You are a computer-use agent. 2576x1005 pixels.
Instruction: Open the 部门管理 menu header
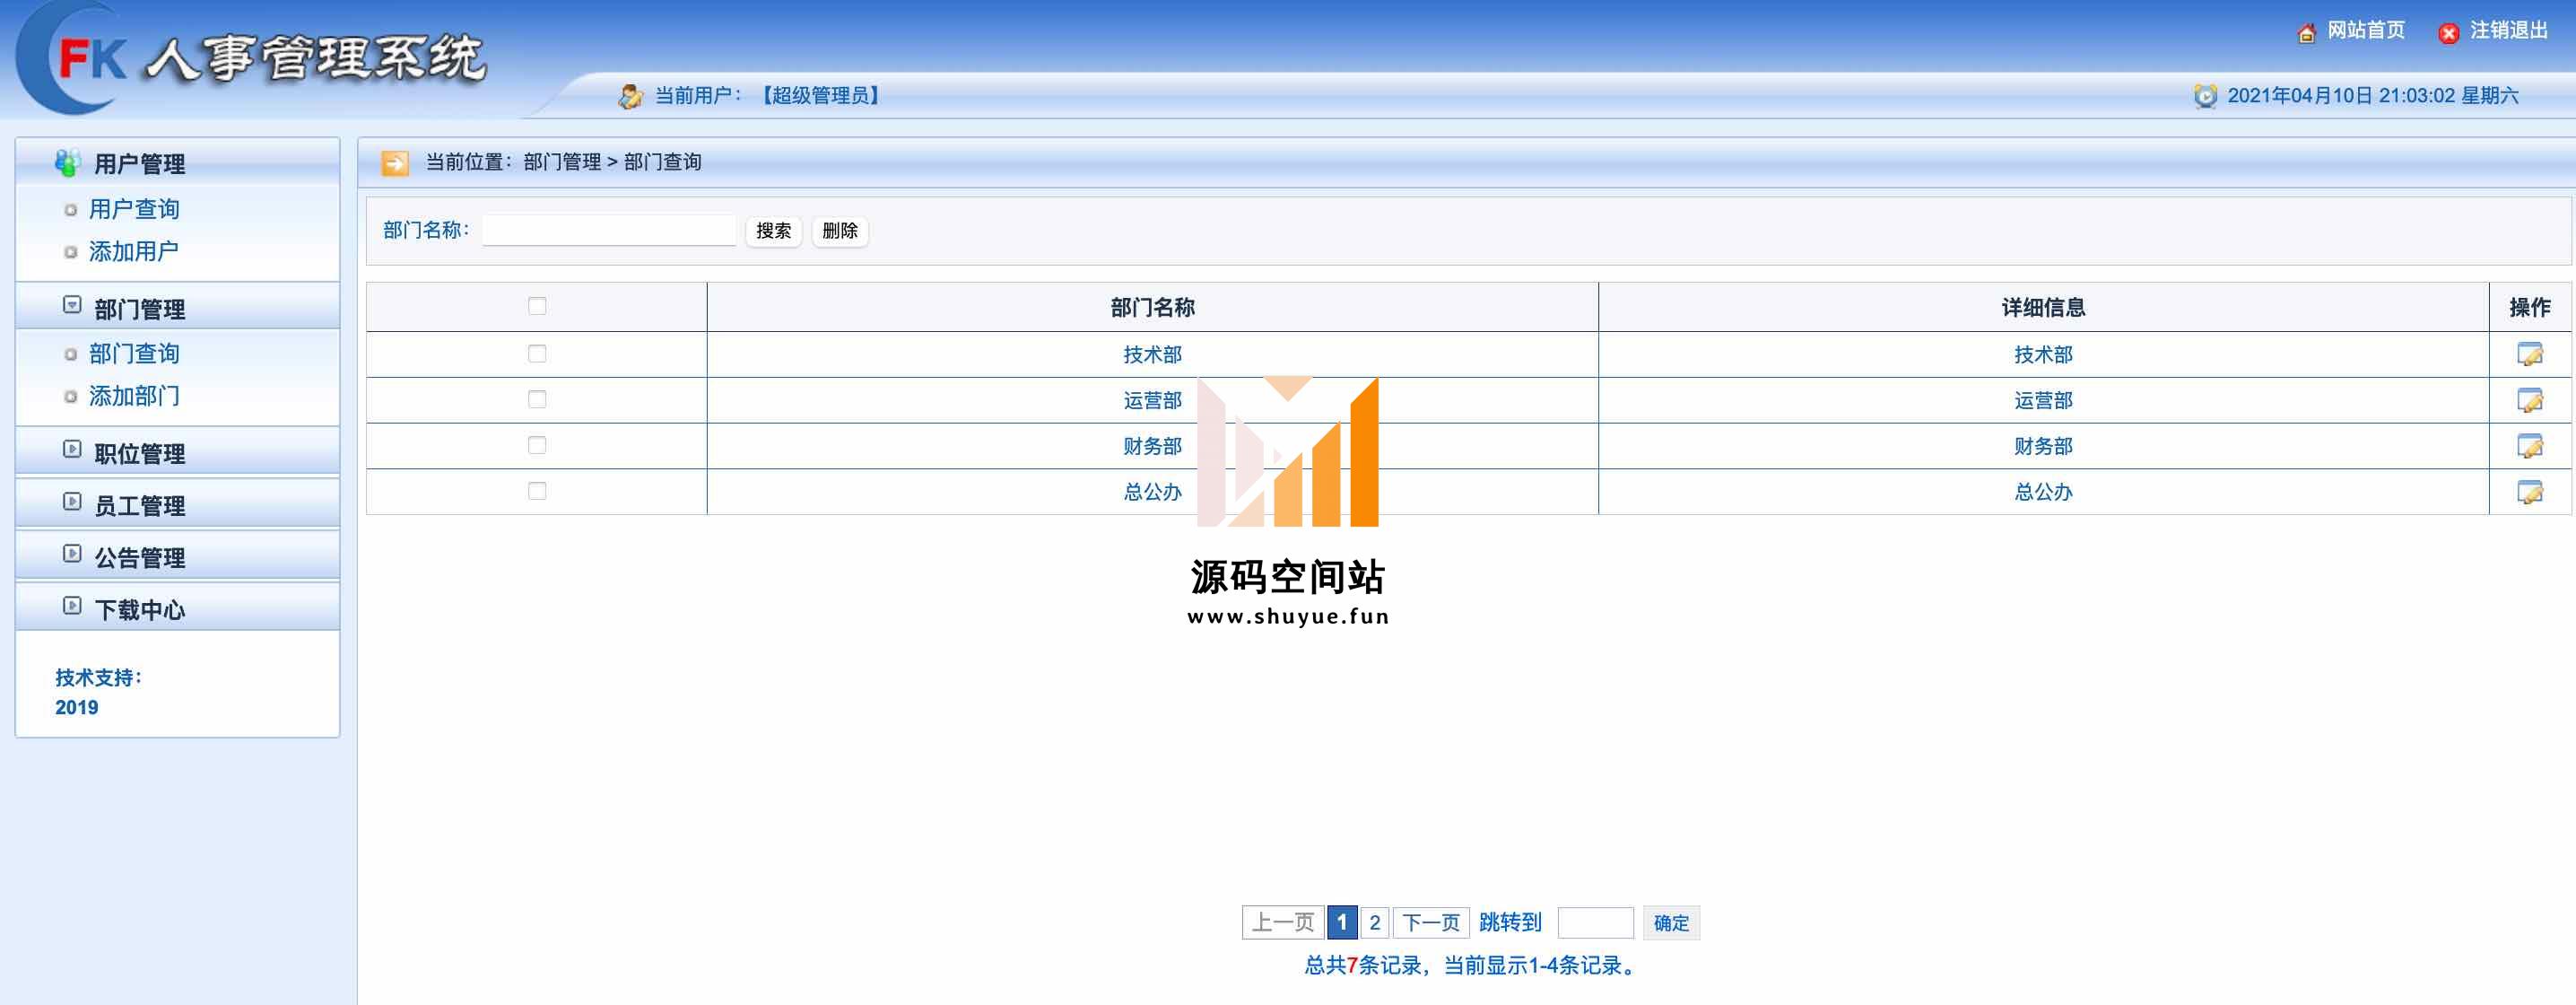[x=178, y=307]
